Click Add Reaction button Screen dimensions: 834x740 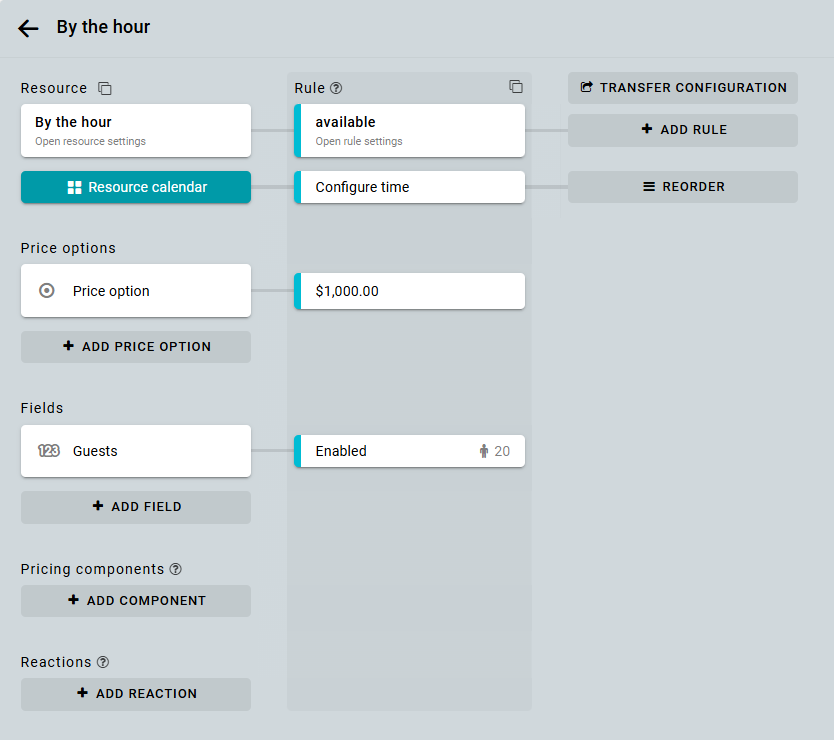(x=136, y=694)
